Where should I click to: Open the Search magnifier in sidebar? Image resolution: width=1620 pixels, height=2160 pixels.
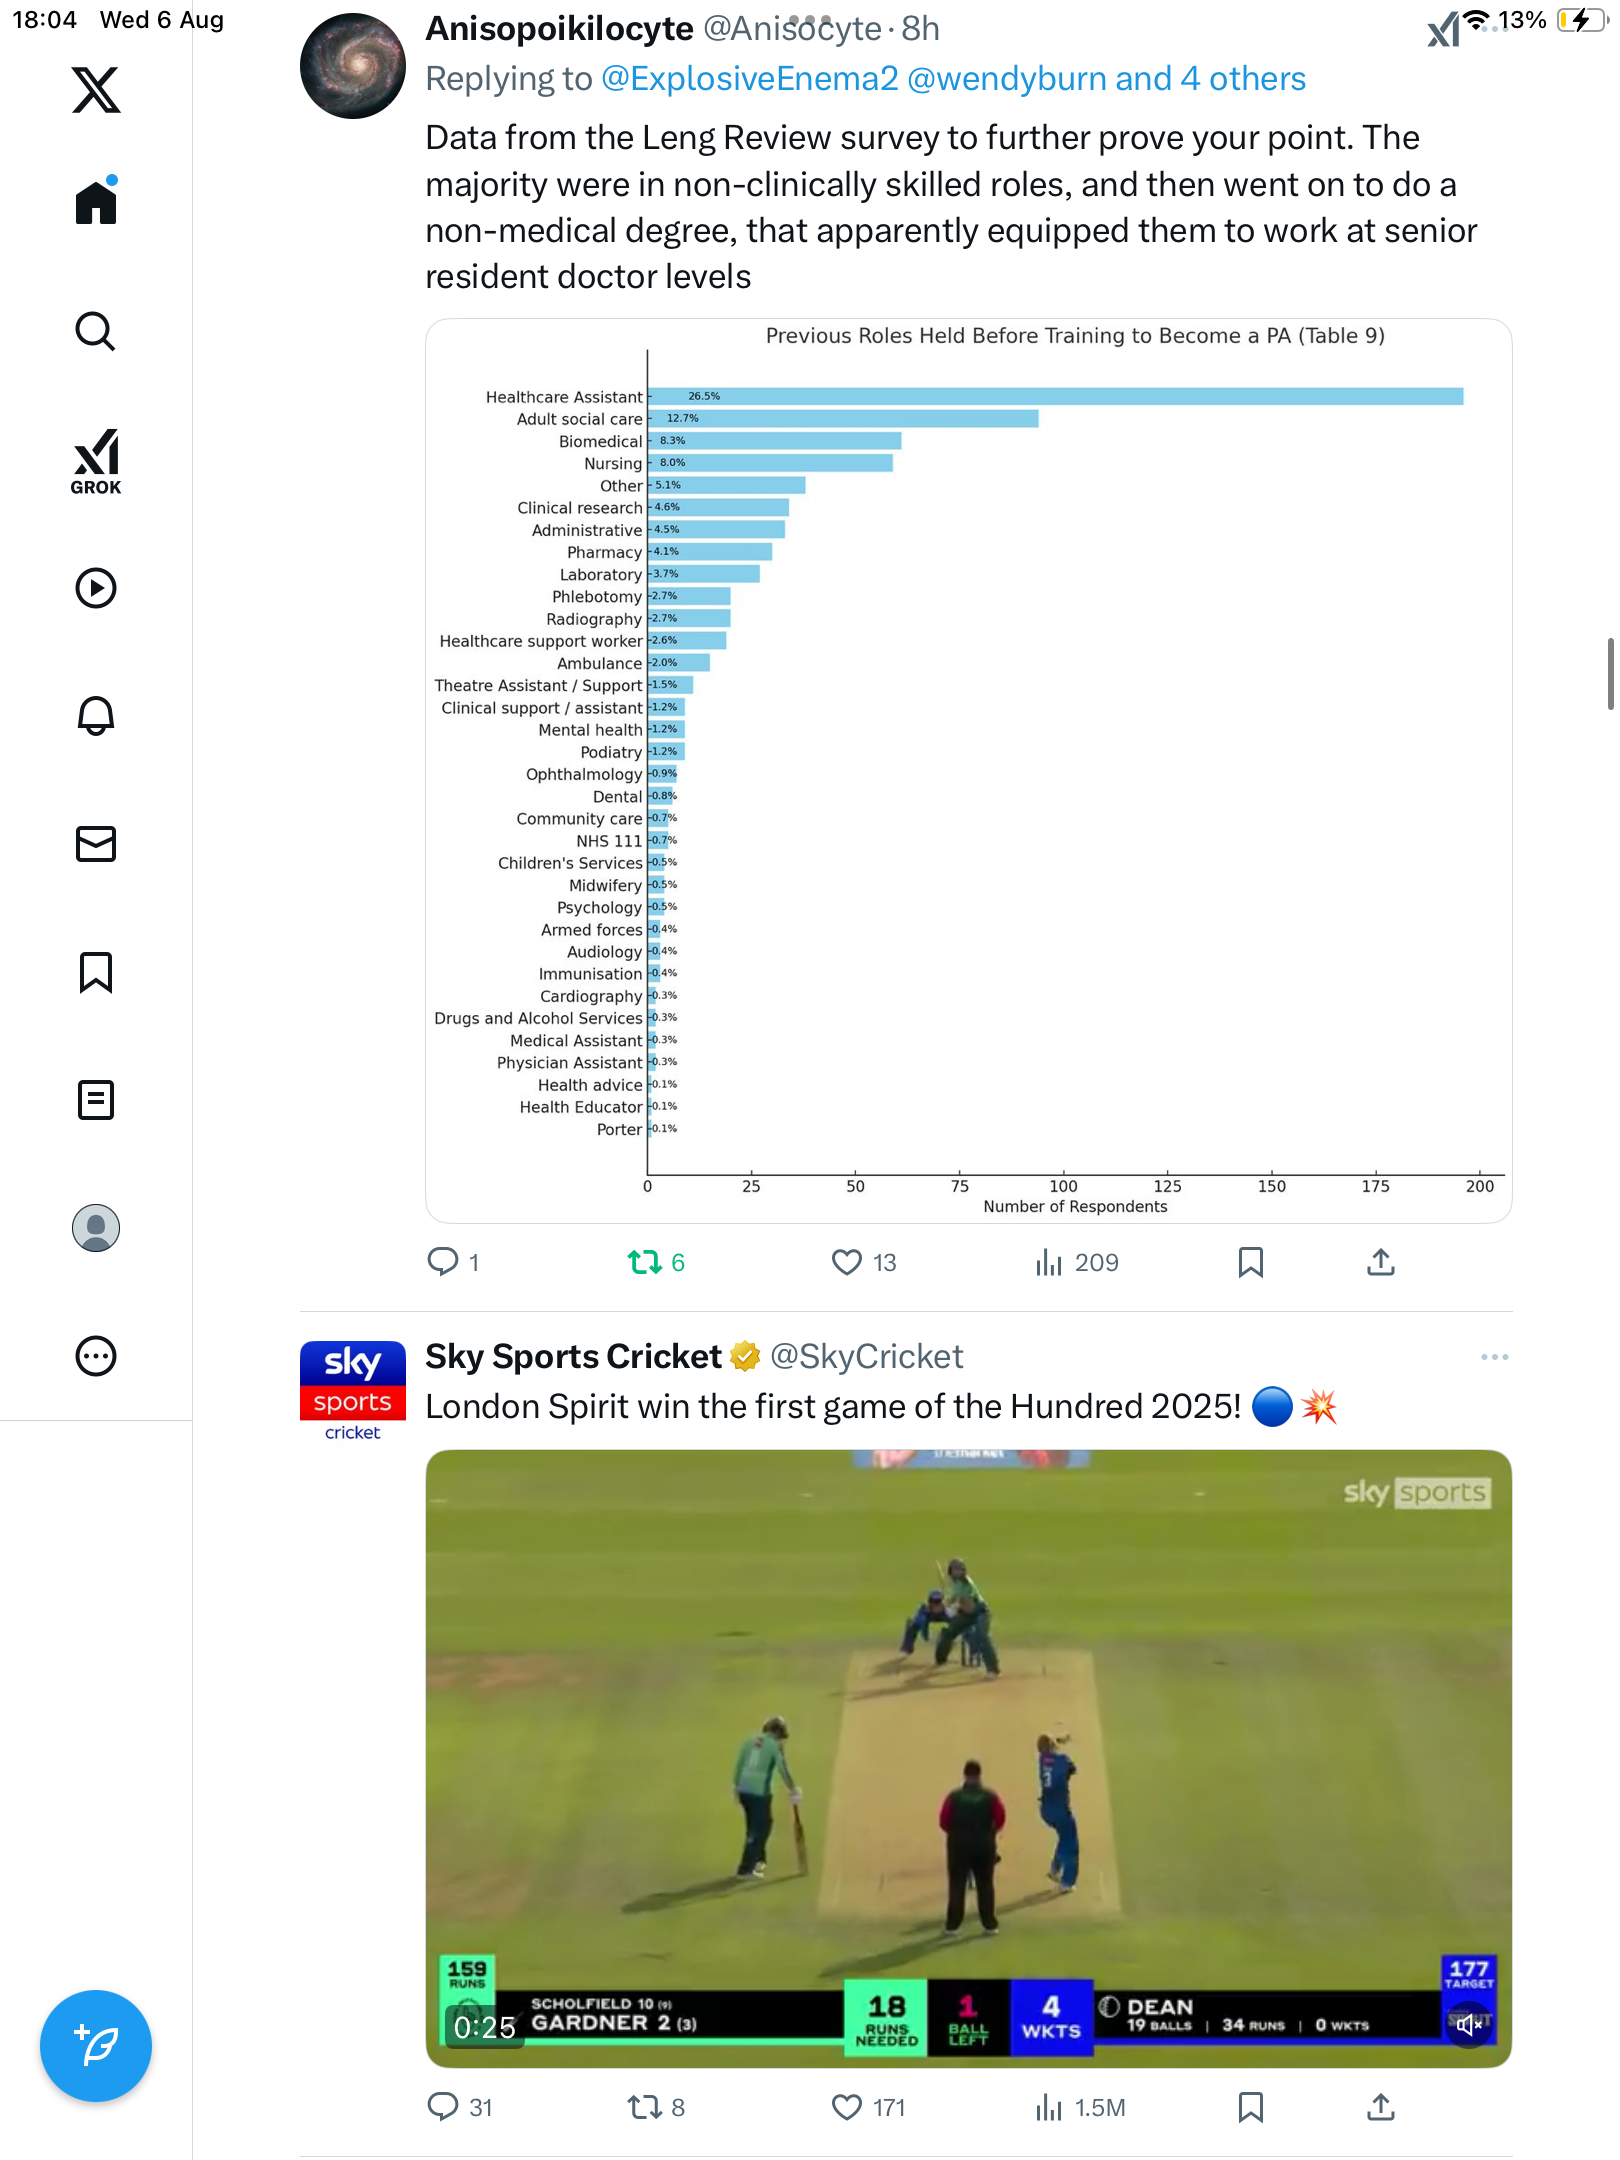point(96,331)
